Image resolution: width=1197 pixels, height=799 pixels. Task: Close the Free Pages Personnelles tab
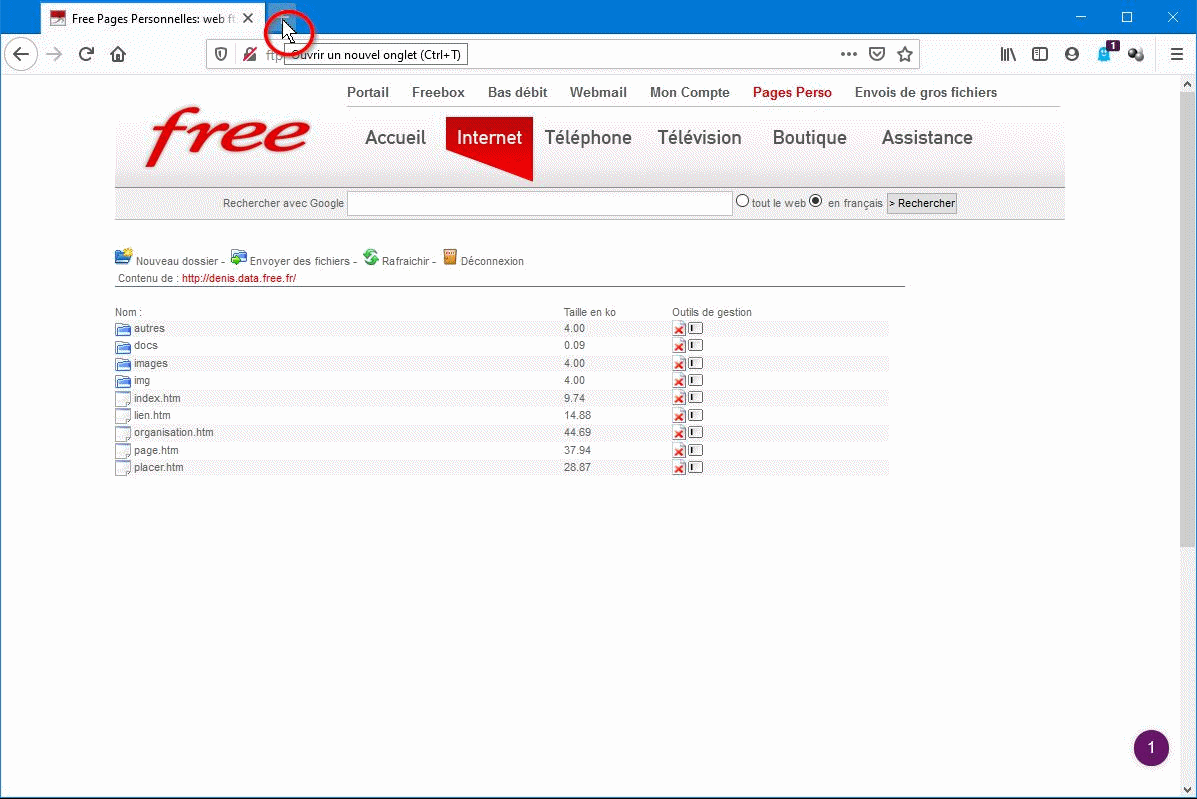pos(248,18)
